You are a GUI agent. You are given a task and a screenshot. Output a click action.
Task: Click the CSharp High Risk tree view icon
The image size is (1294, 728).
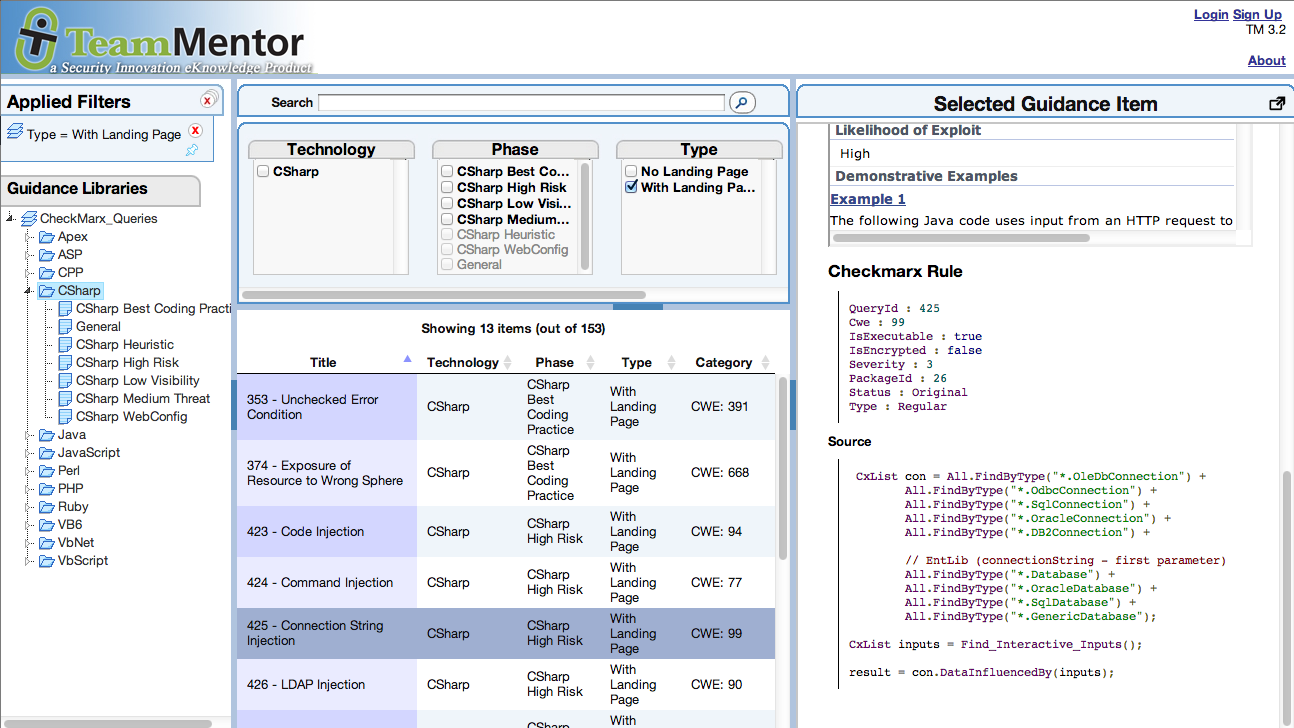[x=66, y=363]
